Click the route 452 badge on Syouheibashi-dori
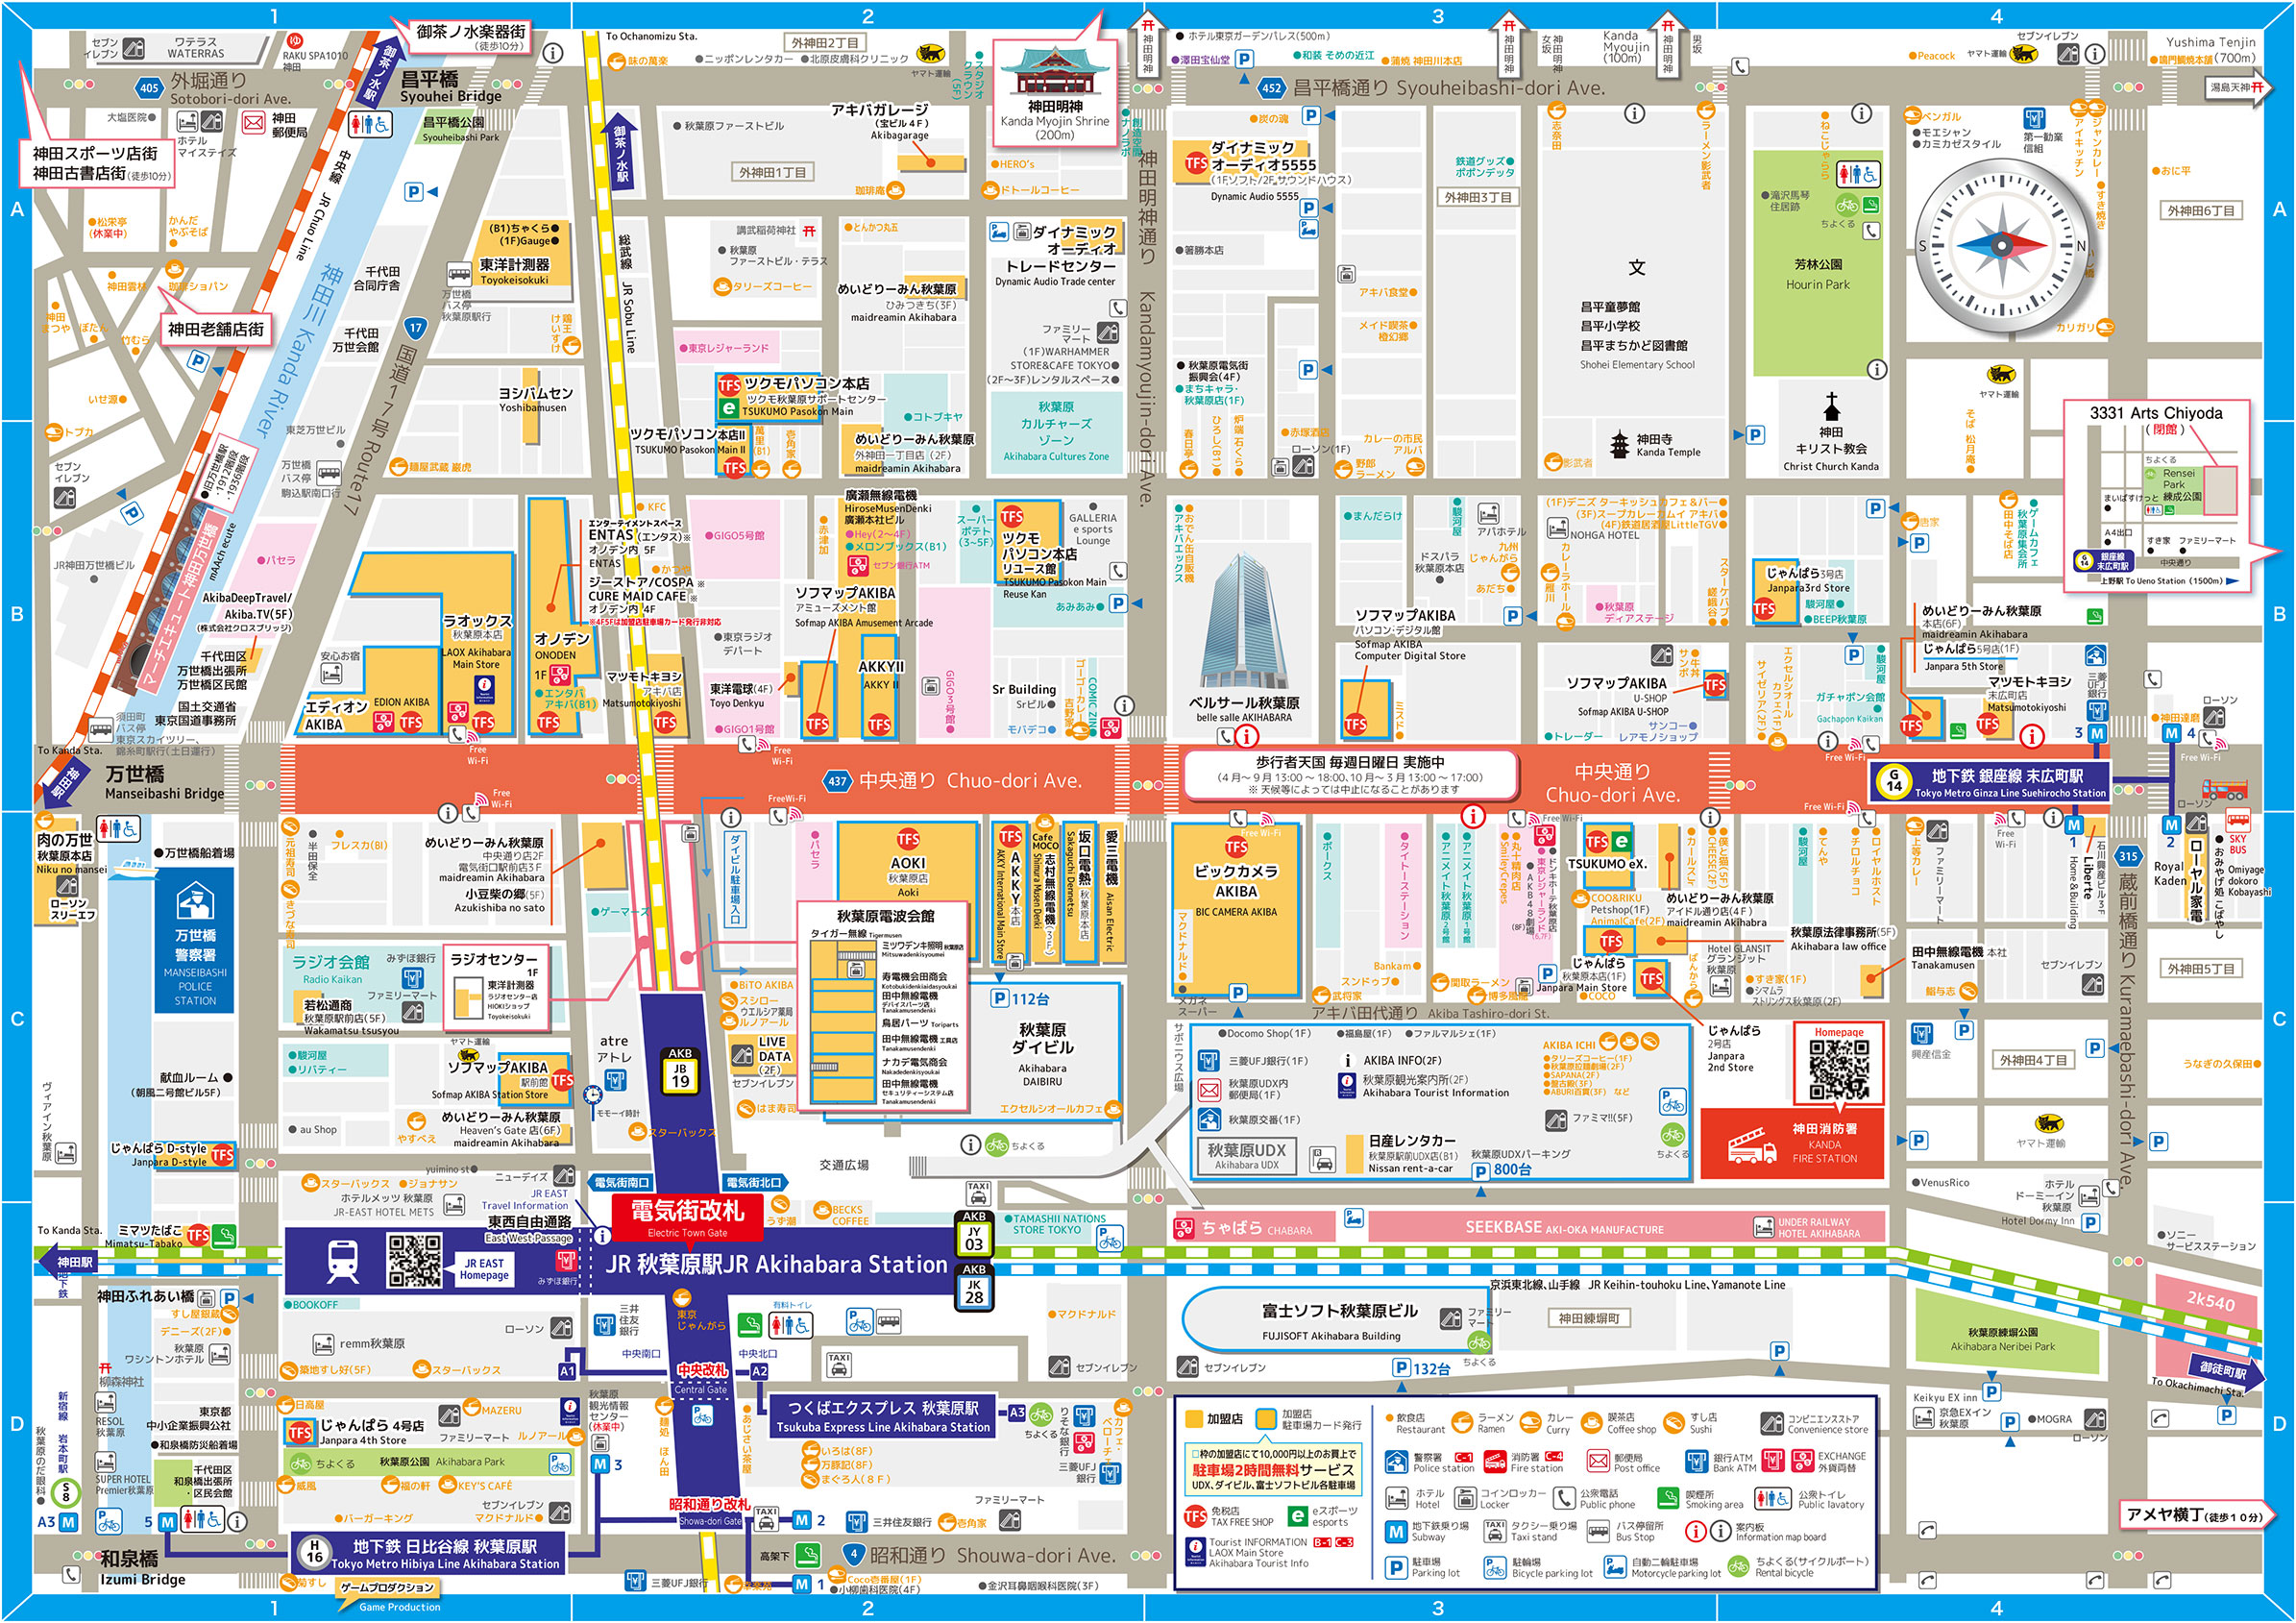This screenshot has width=2296, height=1623. click(x=1271, y=88)
